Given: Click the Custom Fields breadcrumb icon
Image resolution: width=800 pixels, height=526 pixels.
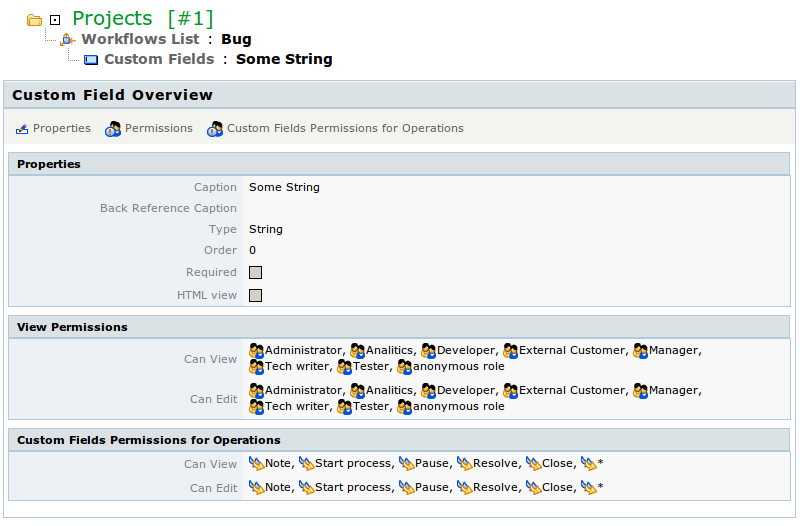Looking at the screenshot, I should tap(91, 60).
